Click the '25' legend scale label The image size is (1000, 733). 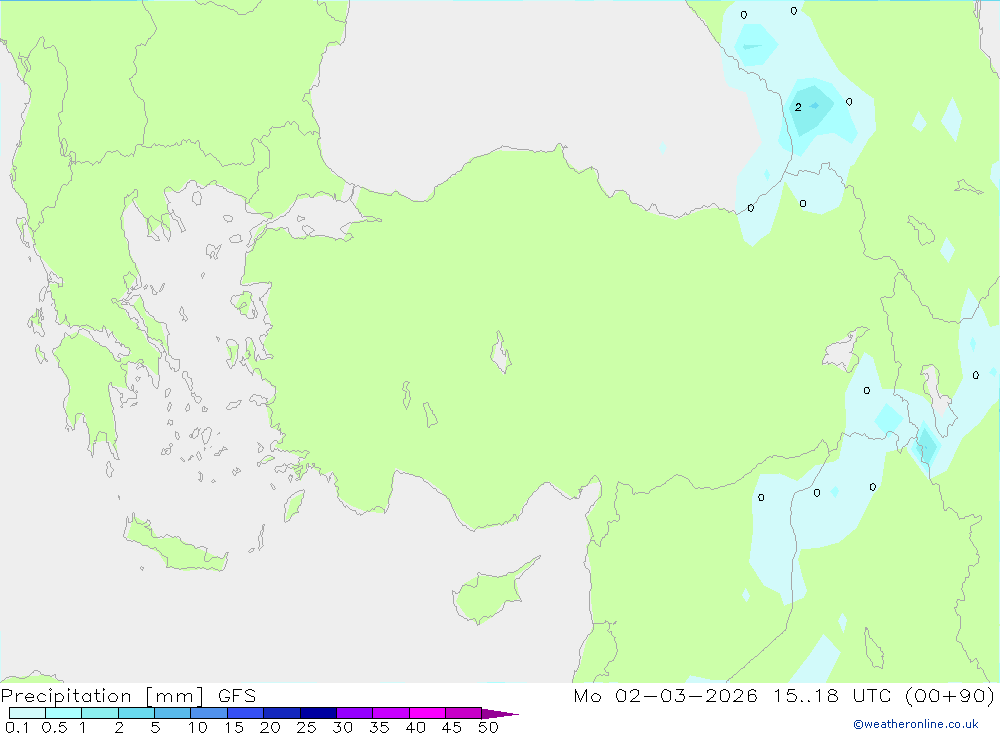pyautogui.click(x=306, y=727)
